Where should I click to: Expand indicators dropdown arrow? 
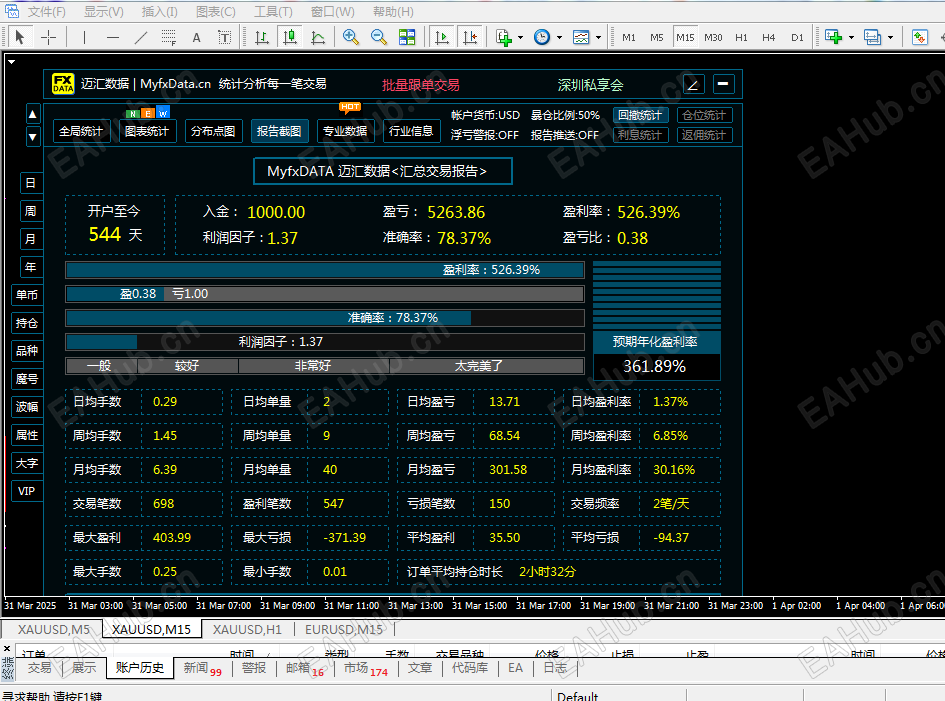[520, 37]
